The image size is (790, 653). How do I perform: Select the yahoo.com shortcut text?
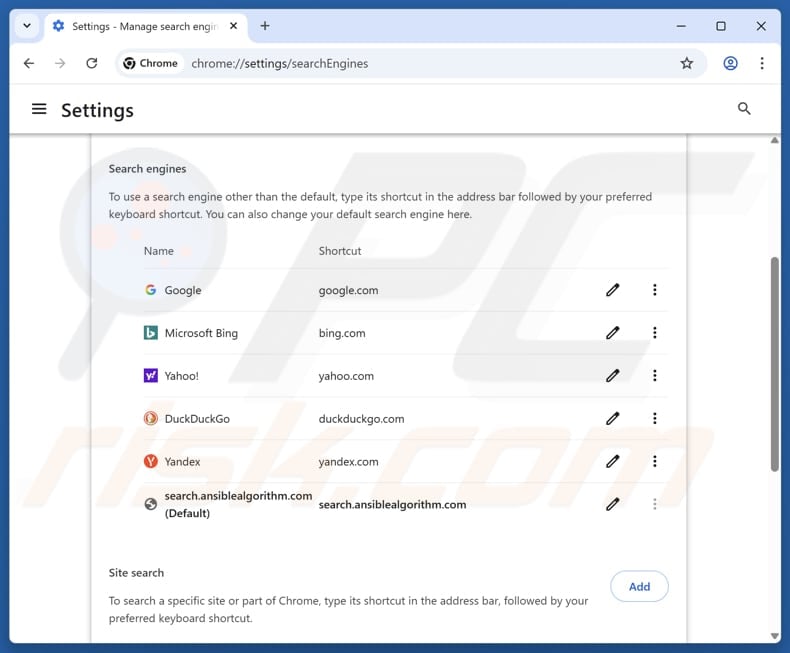point(346,376)
